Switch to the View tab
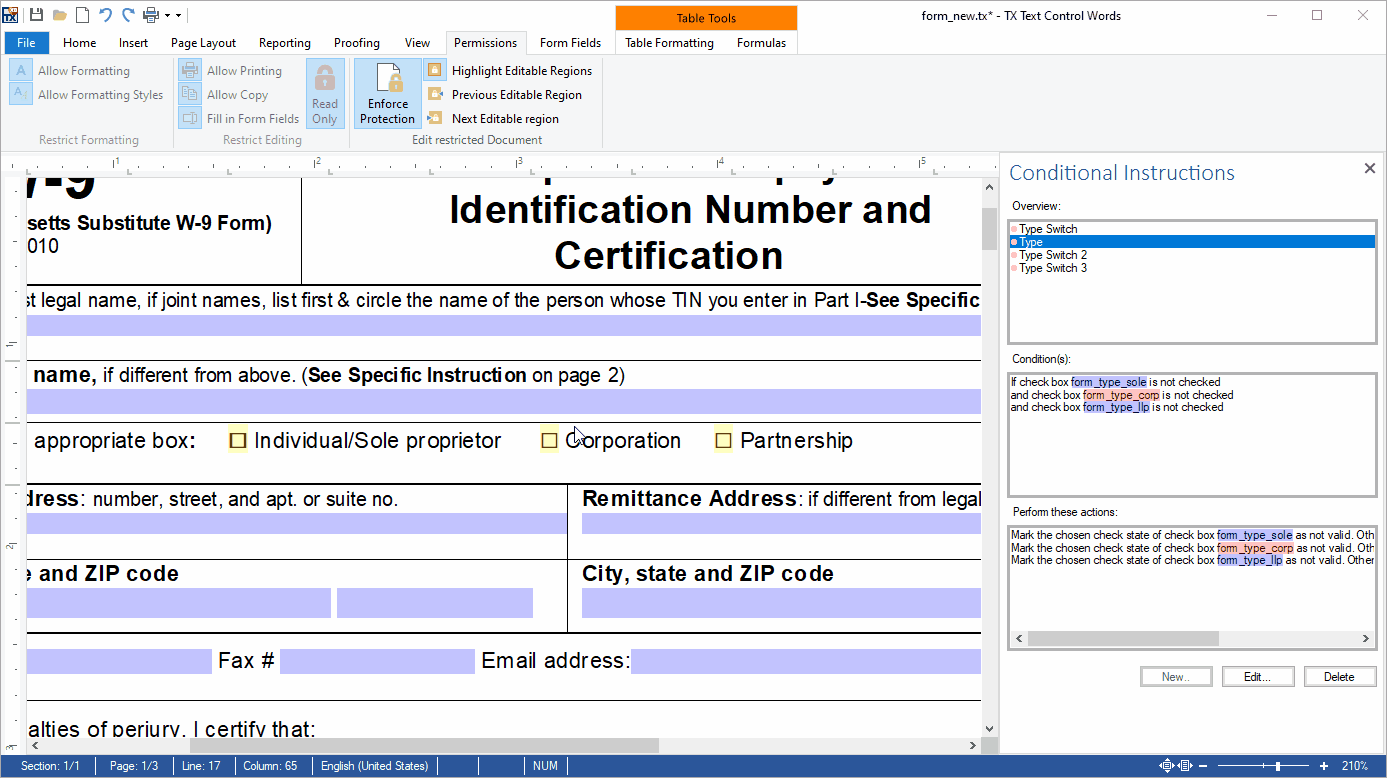The height and width of the screenshot is (778, 1387). click(417, 43)
